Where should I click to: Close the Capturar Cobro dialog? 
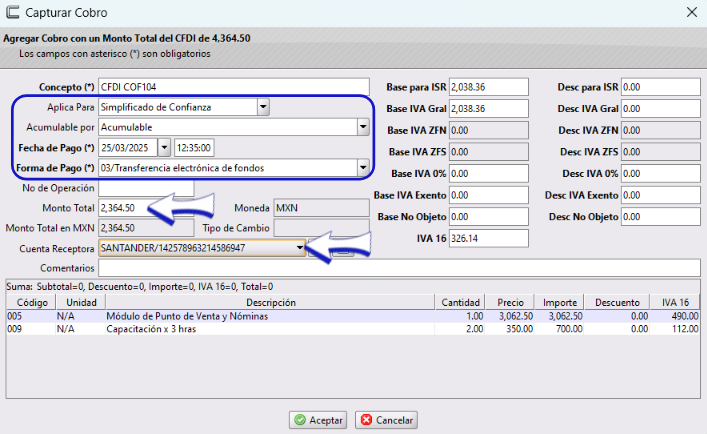pos(692,12)
